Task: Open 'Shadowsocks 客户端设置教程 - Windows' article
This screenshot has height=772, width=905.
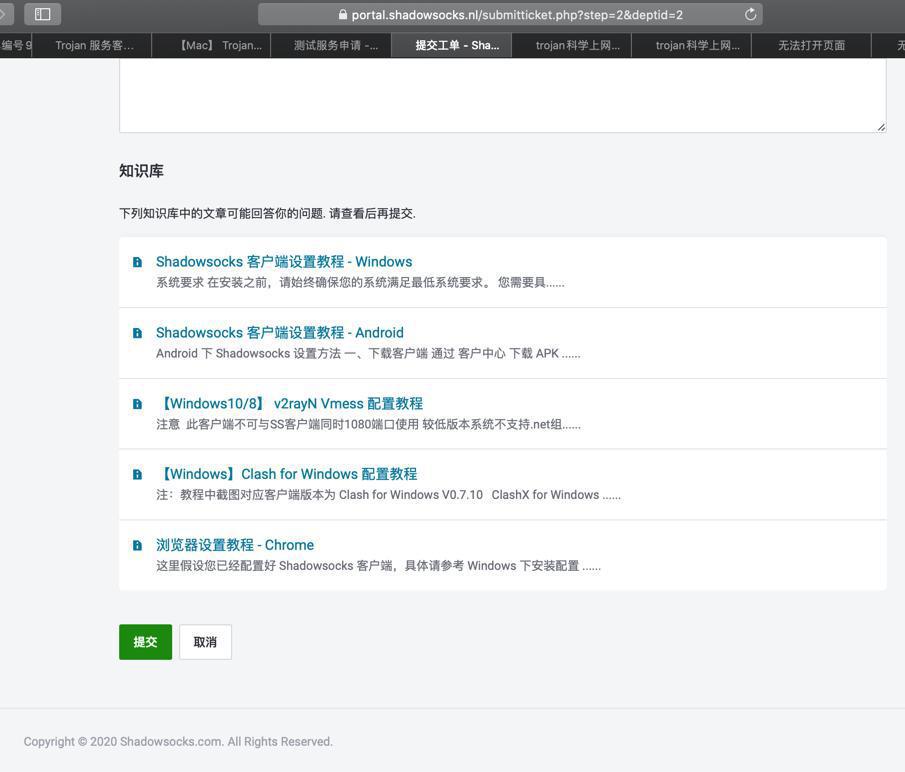Action: pyautogui.click(x=284, y=262)
